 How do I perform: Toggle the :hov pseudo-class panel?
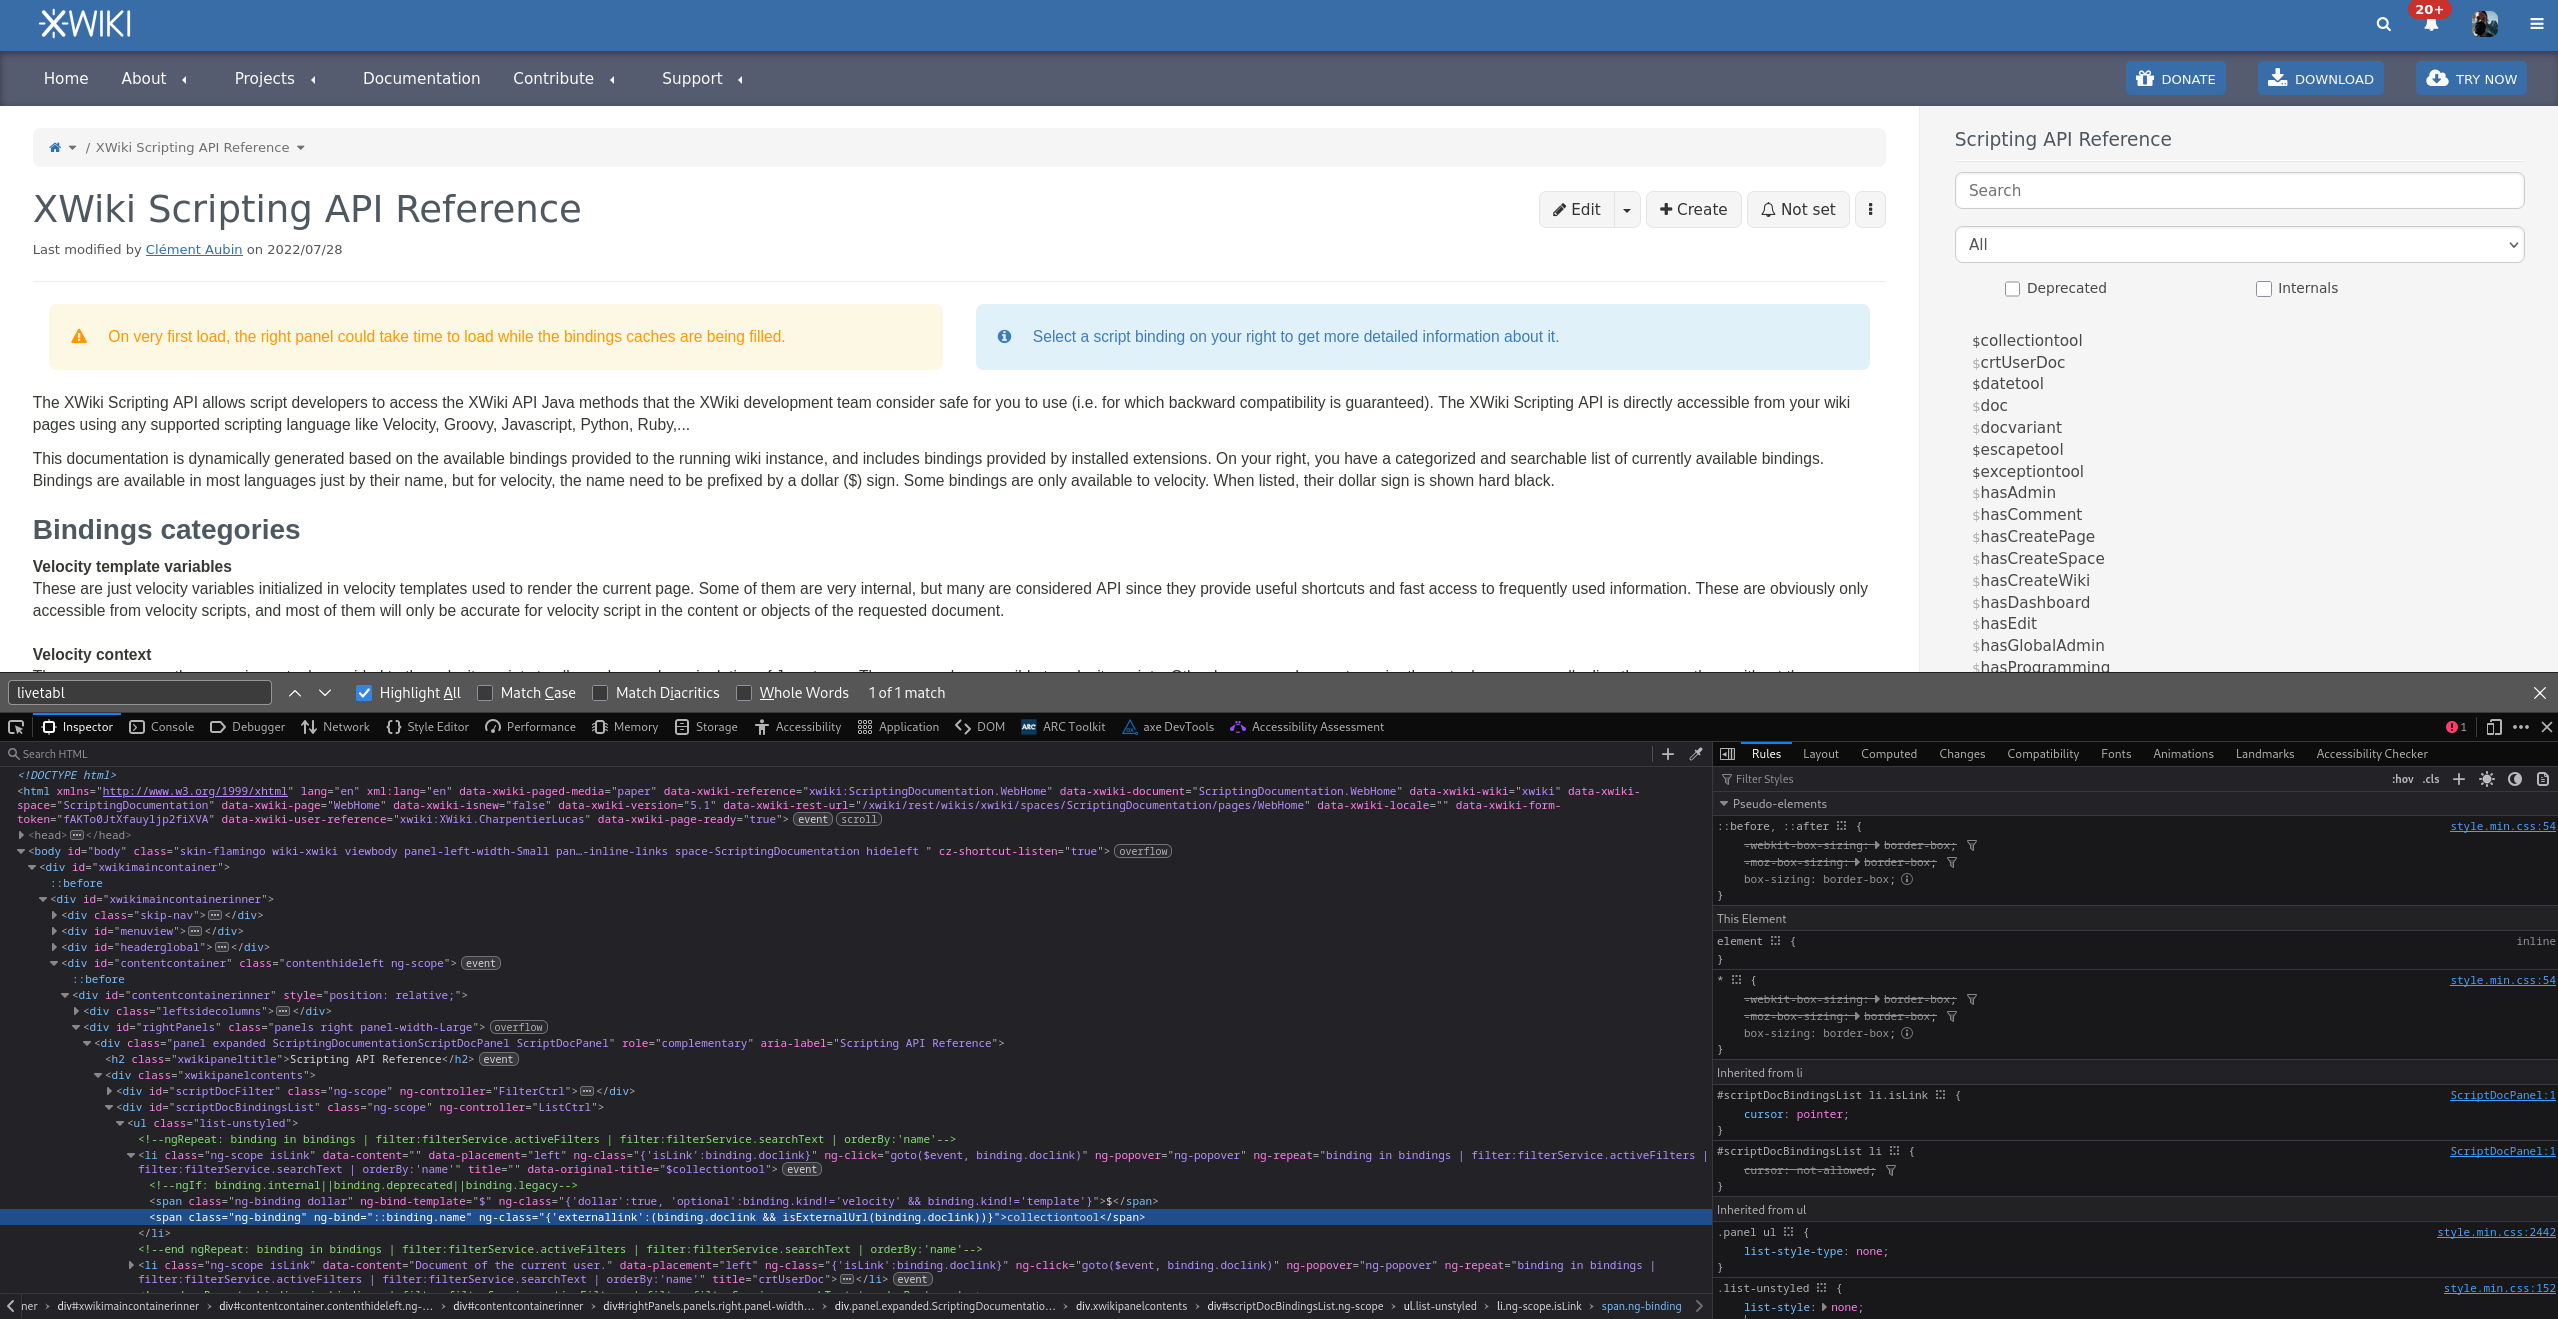click(2403, 779)
